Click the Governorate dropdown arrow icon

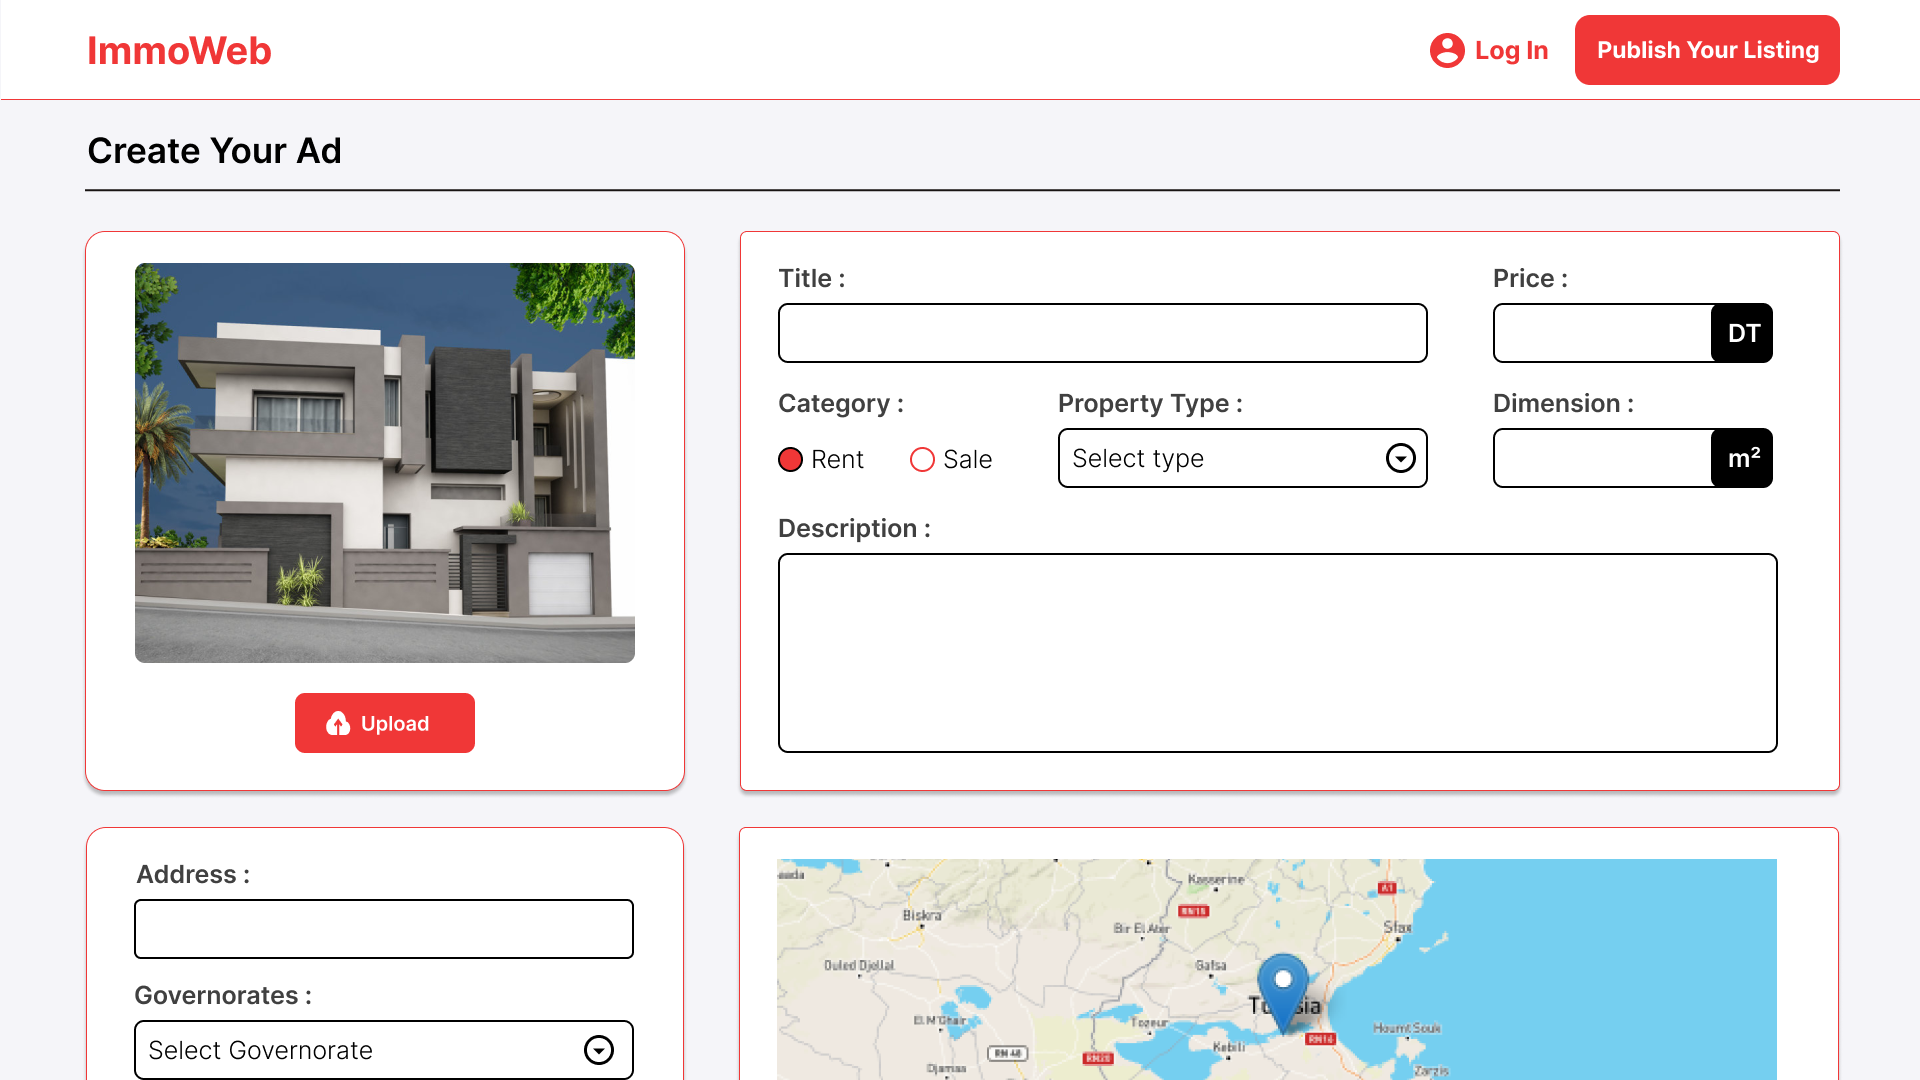coord(599,1050)
